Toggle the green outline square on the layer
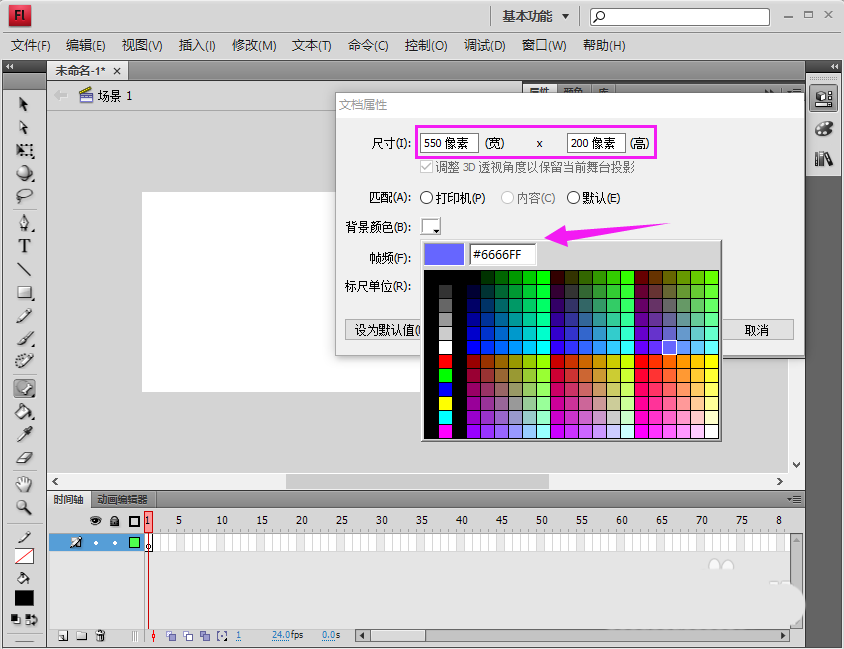844x649 pixels. (135, 542)
